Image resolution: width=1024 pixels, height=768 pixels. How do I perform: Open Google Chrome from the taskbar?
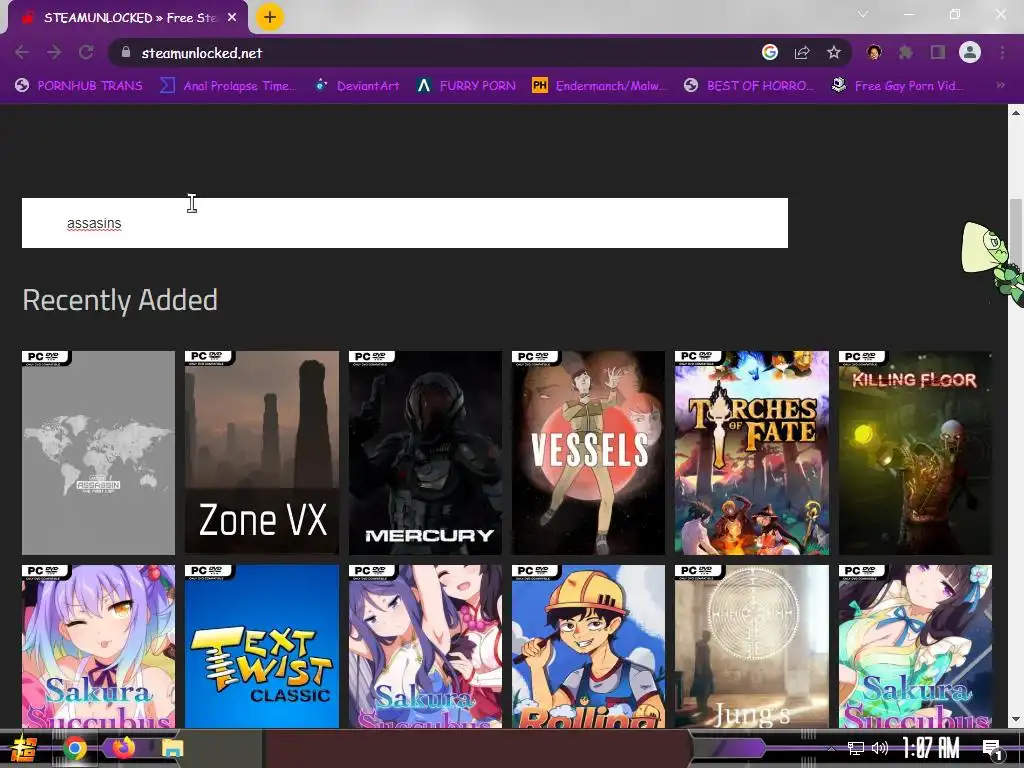(74, 748)
